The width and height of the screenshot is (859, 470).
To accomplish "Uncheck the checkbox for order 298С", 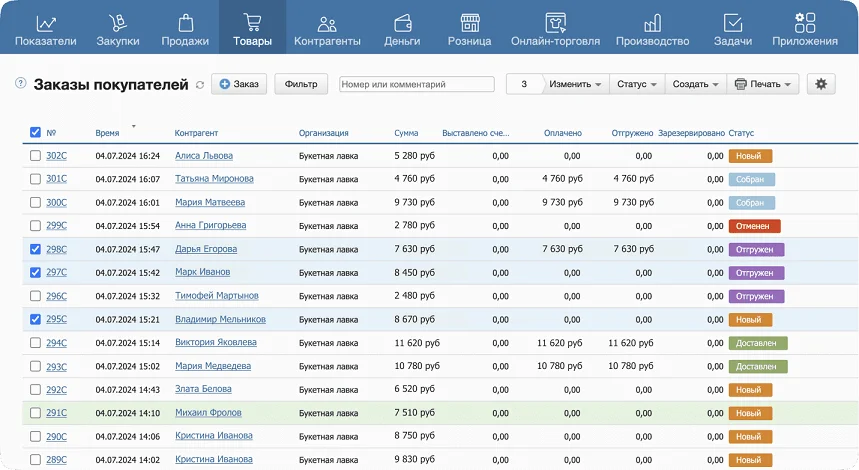I will point(36,249).
